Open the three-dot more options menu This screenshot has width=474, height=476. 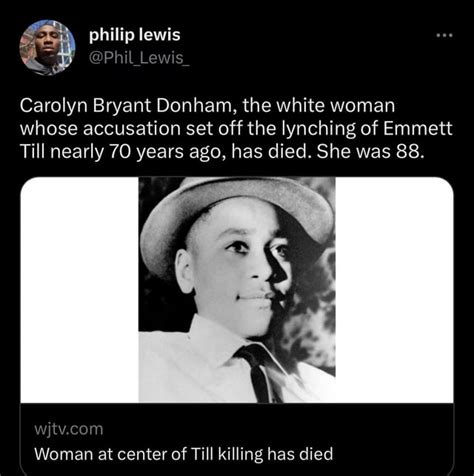(445, 35)
